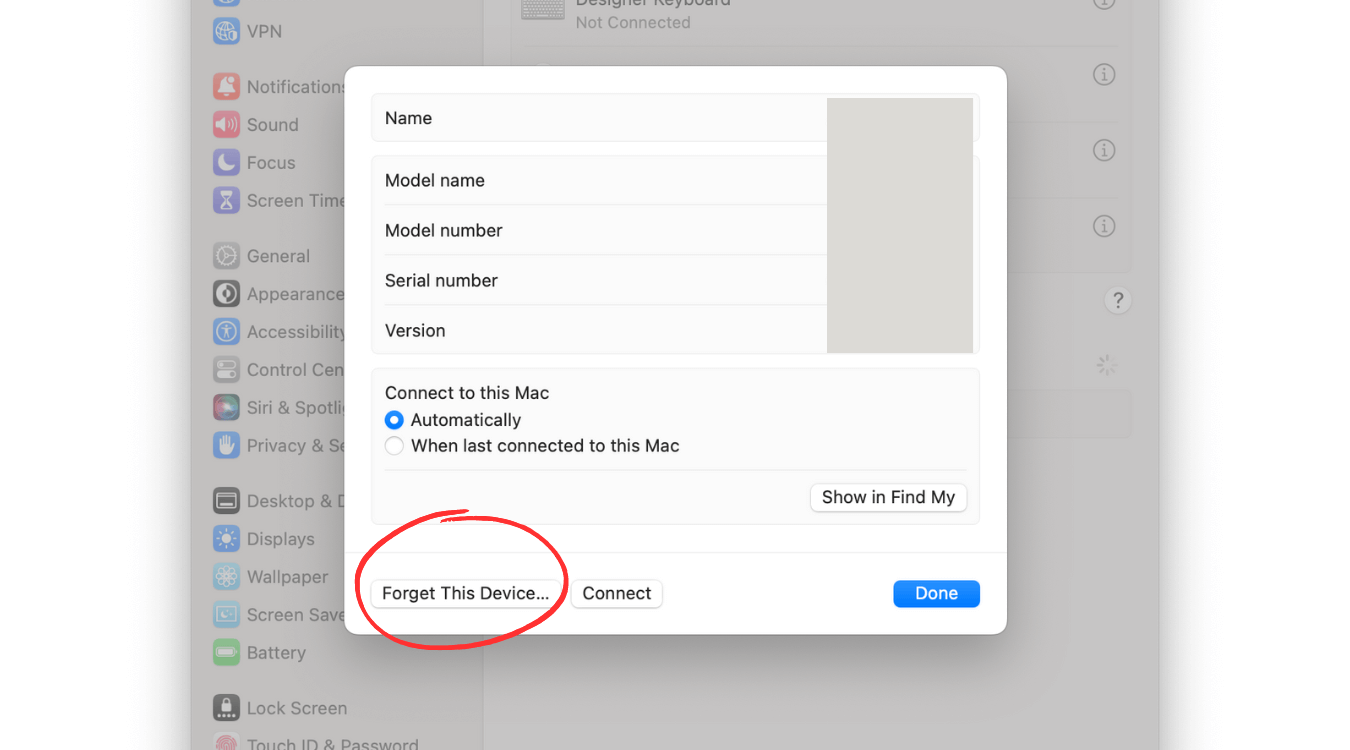The height and width of the screenshot is (750, 1350).
Task: Open Show in Find My
Action: click(x=888, y=497)
